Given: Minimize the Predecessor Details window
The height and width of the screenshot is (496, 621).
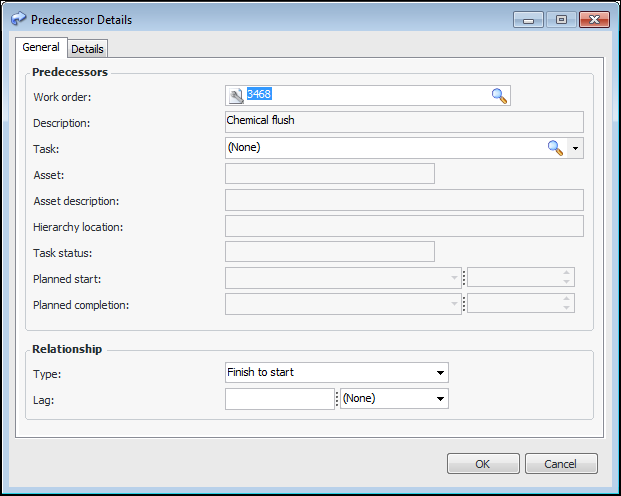Looking at the screenshot, I should click(x=528, y=19).
